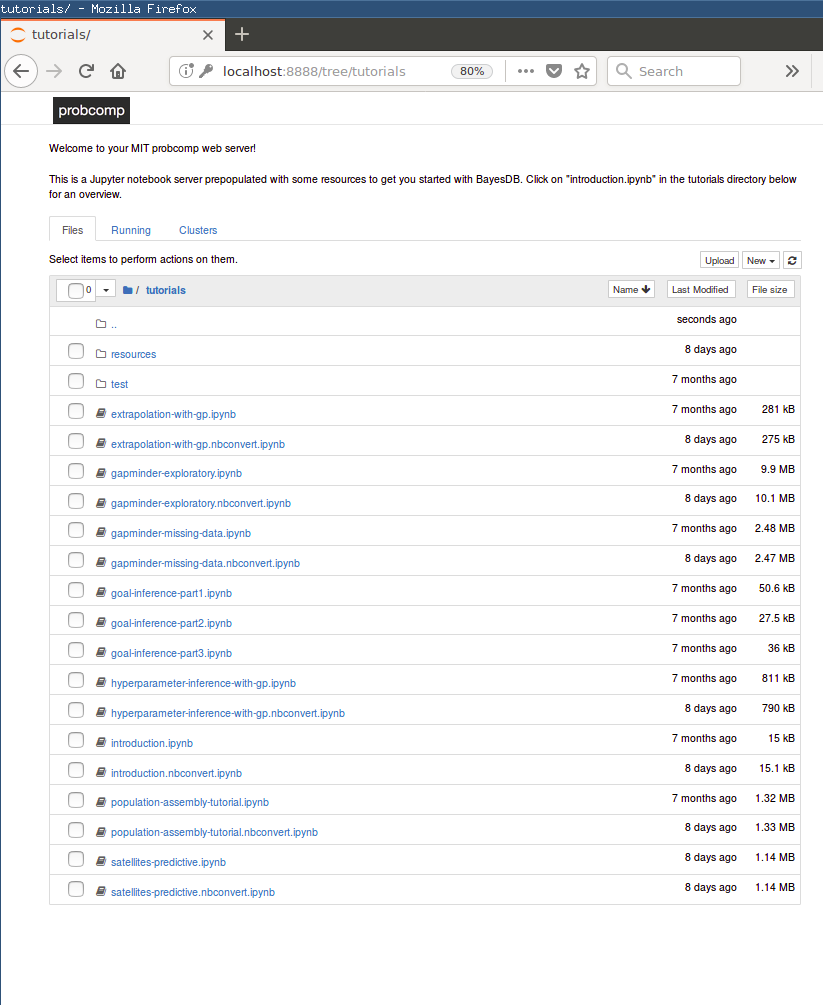Open introduction.ipynb notebook
The image size is (823, 1005).
[152, 743]
